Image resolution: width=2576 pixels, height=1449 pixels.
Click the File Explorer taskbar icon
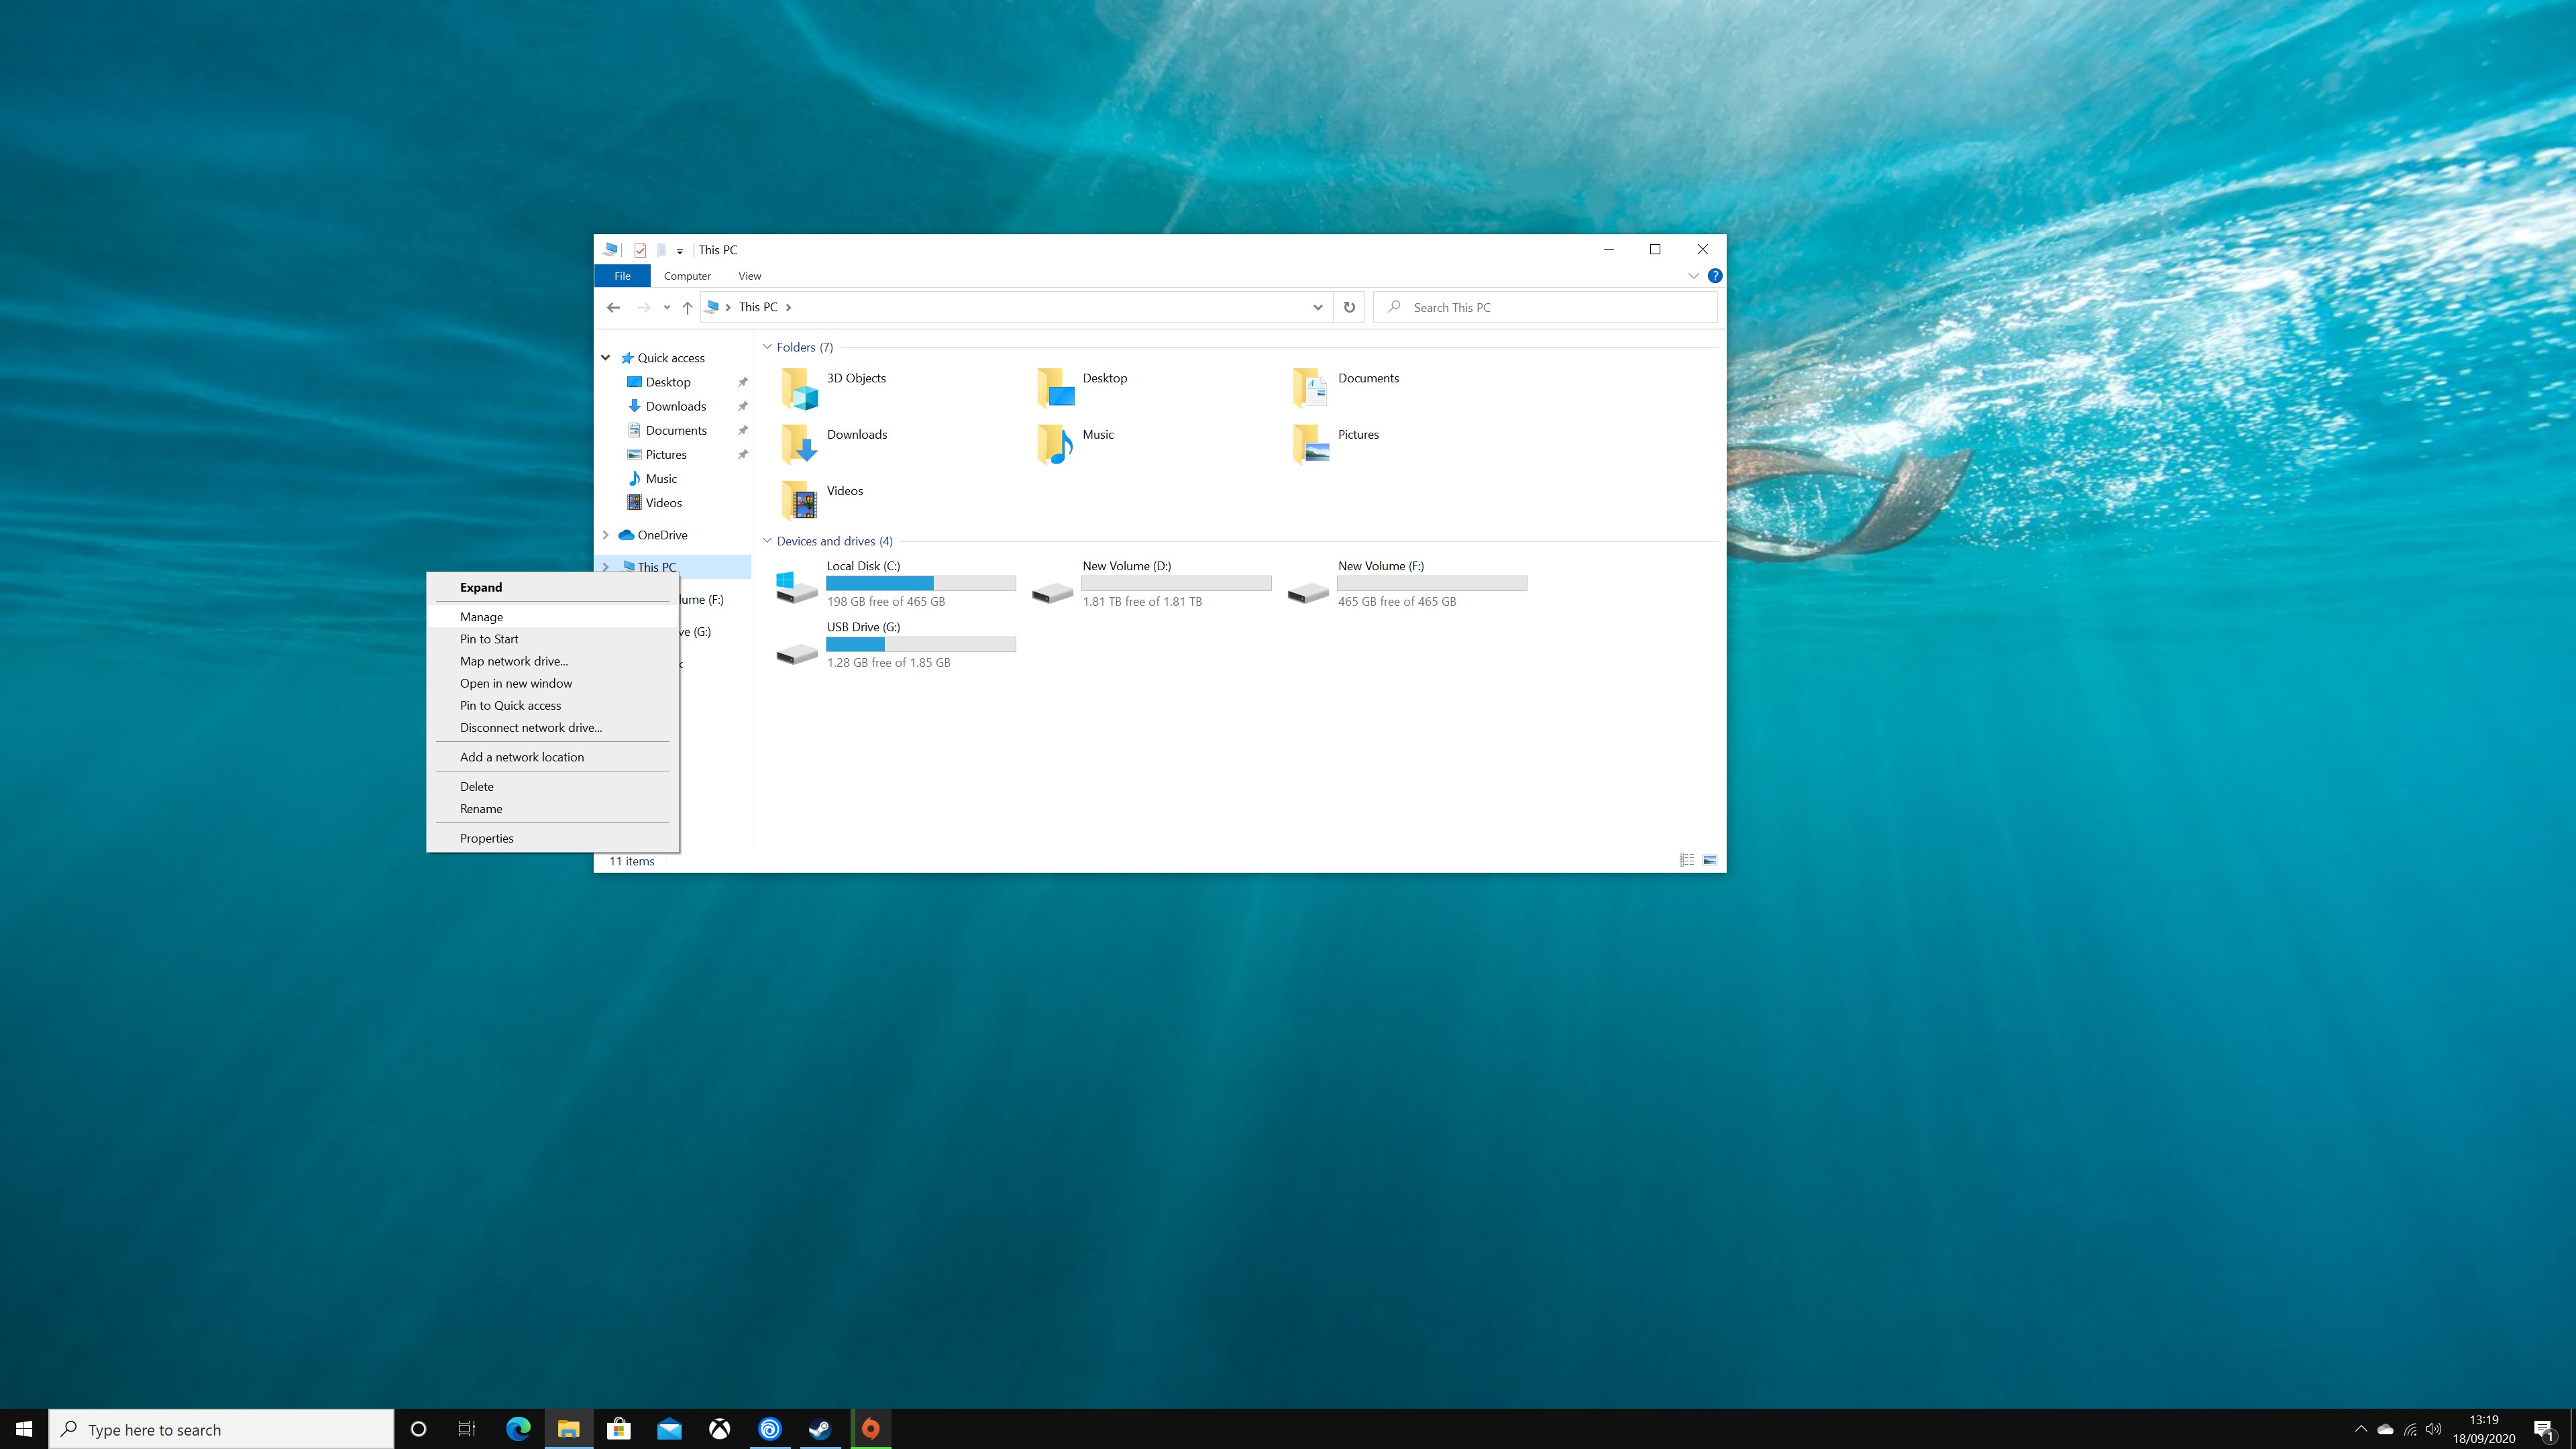(x=568, y=1428)
